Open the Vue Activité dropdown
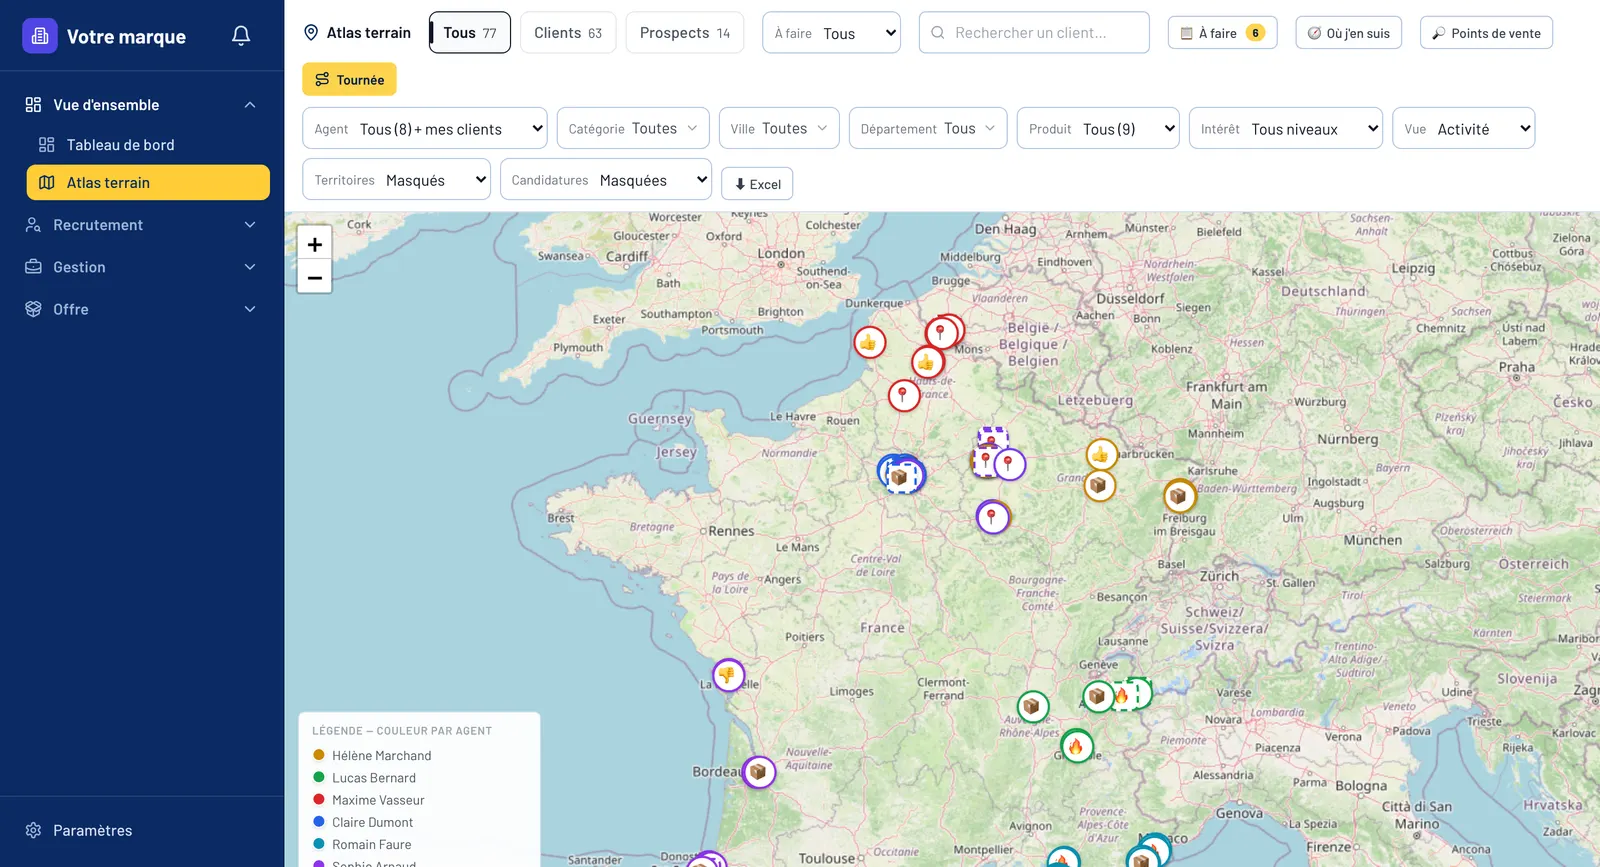This screenshot has width=1600, height=867. click(1464, 128)
